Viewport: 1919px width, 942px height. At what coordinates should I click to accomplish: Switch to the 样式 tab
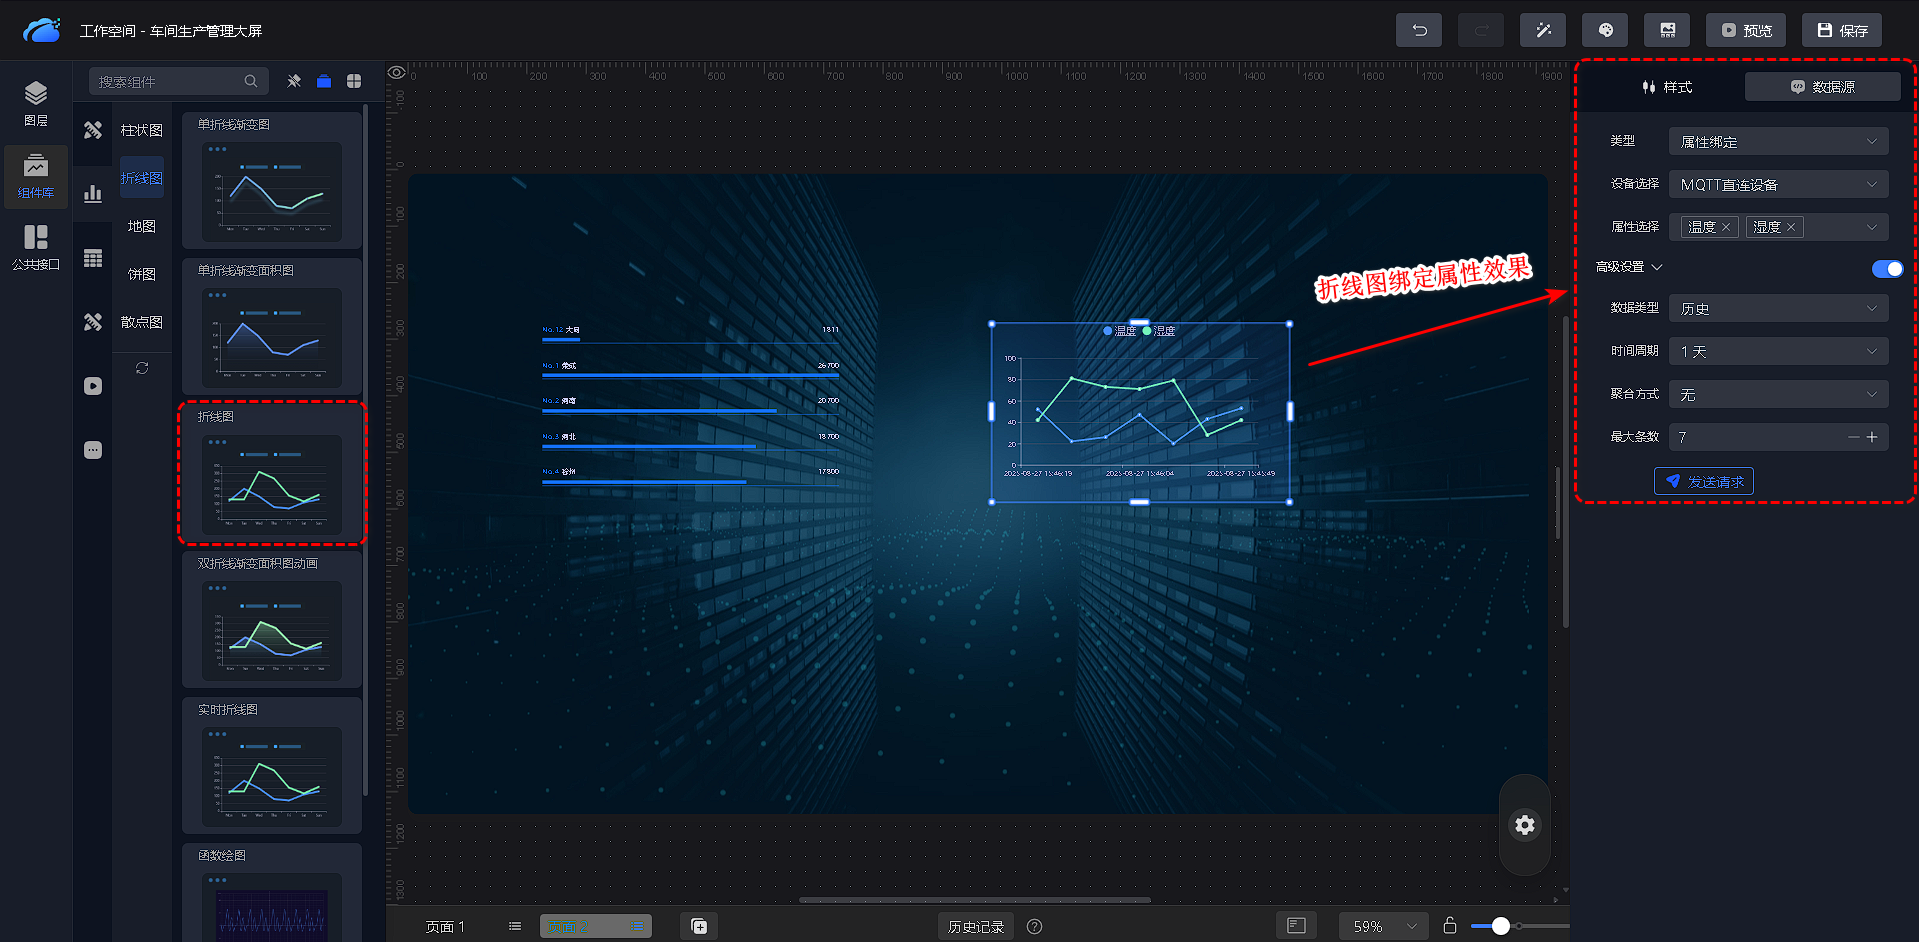1667,87
